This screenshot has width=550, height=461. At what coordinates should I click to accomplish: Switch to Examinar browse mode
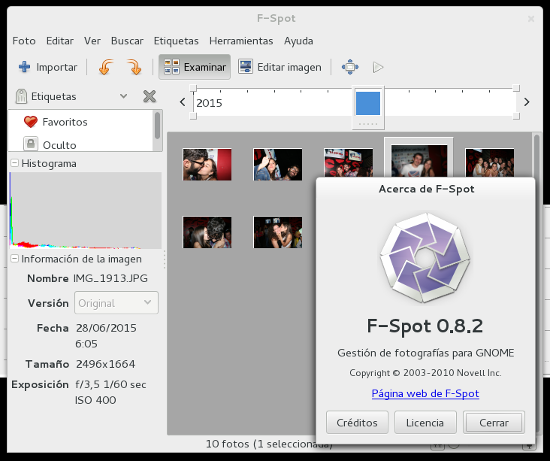(195, 67)
